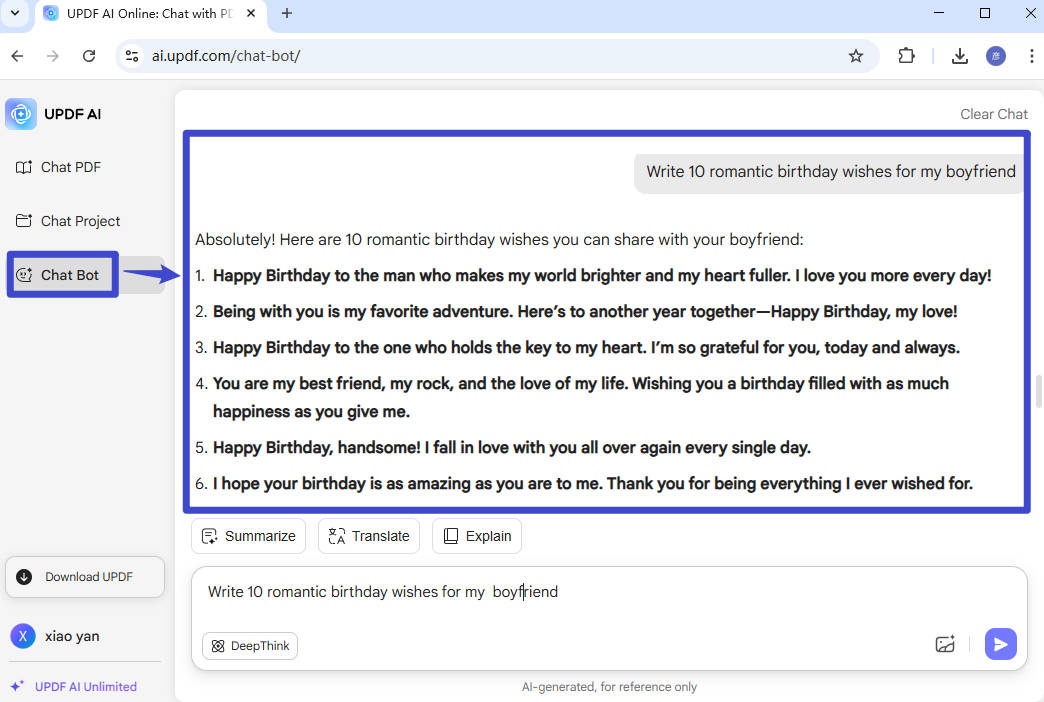Image resolution: width=1044 pixels, height=702 pixels.
Task: Click the address bar URL ai.updf.com/chat-bot/
Action: (x=226, y=56)
